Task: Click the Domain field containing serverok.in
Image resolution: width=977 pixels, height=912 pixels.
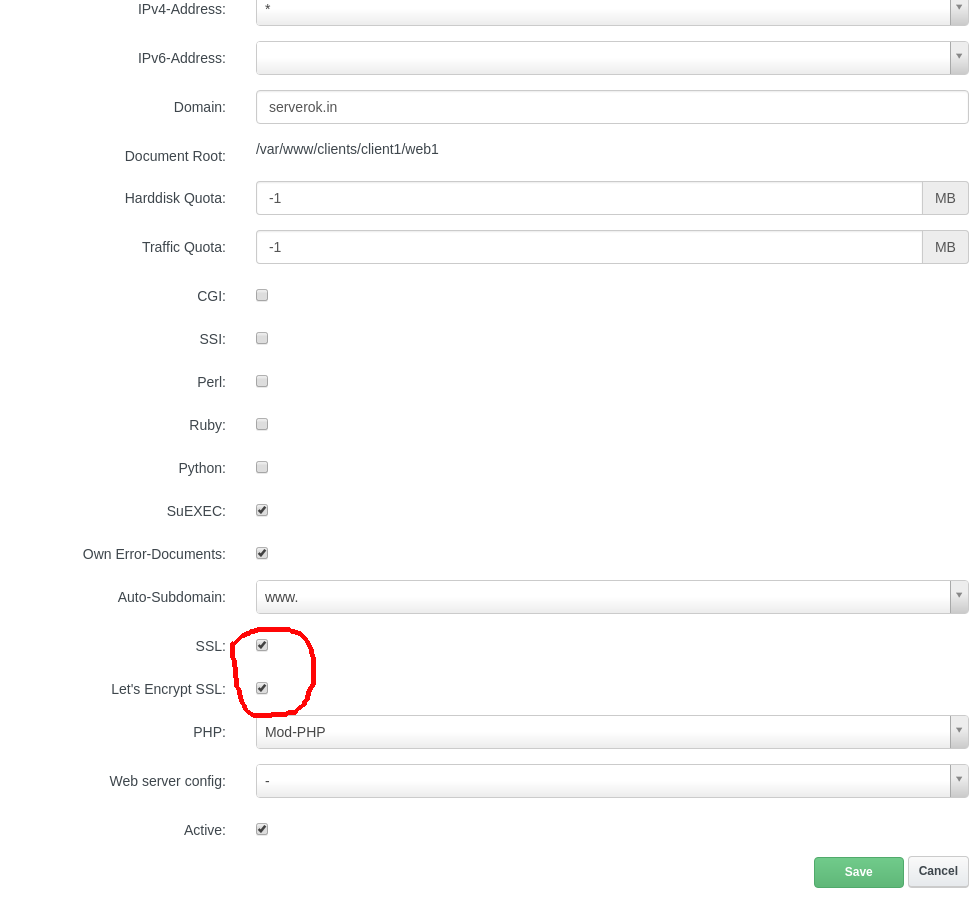Action: (x=611, y=107)
